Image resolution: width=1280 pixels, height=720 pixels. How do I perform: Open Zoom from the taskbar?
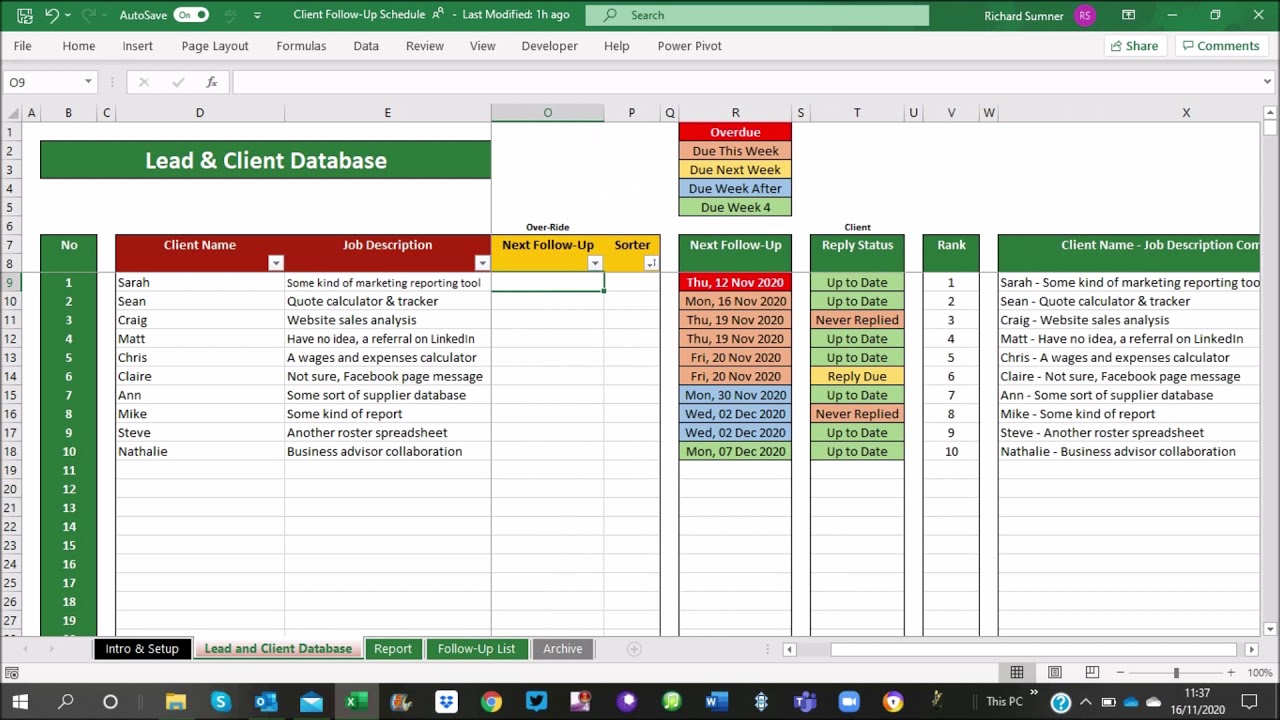click(x=849, y=702)
